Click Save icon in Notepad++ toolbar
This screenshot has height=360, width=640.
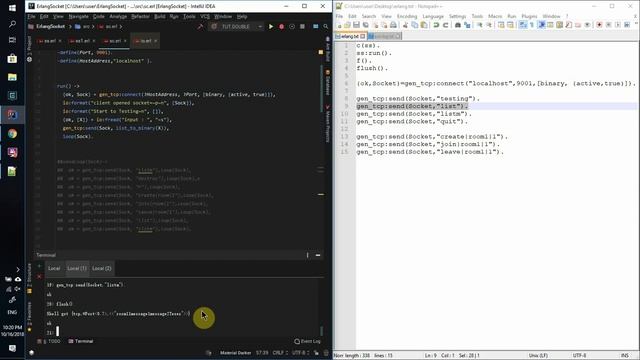356,25
